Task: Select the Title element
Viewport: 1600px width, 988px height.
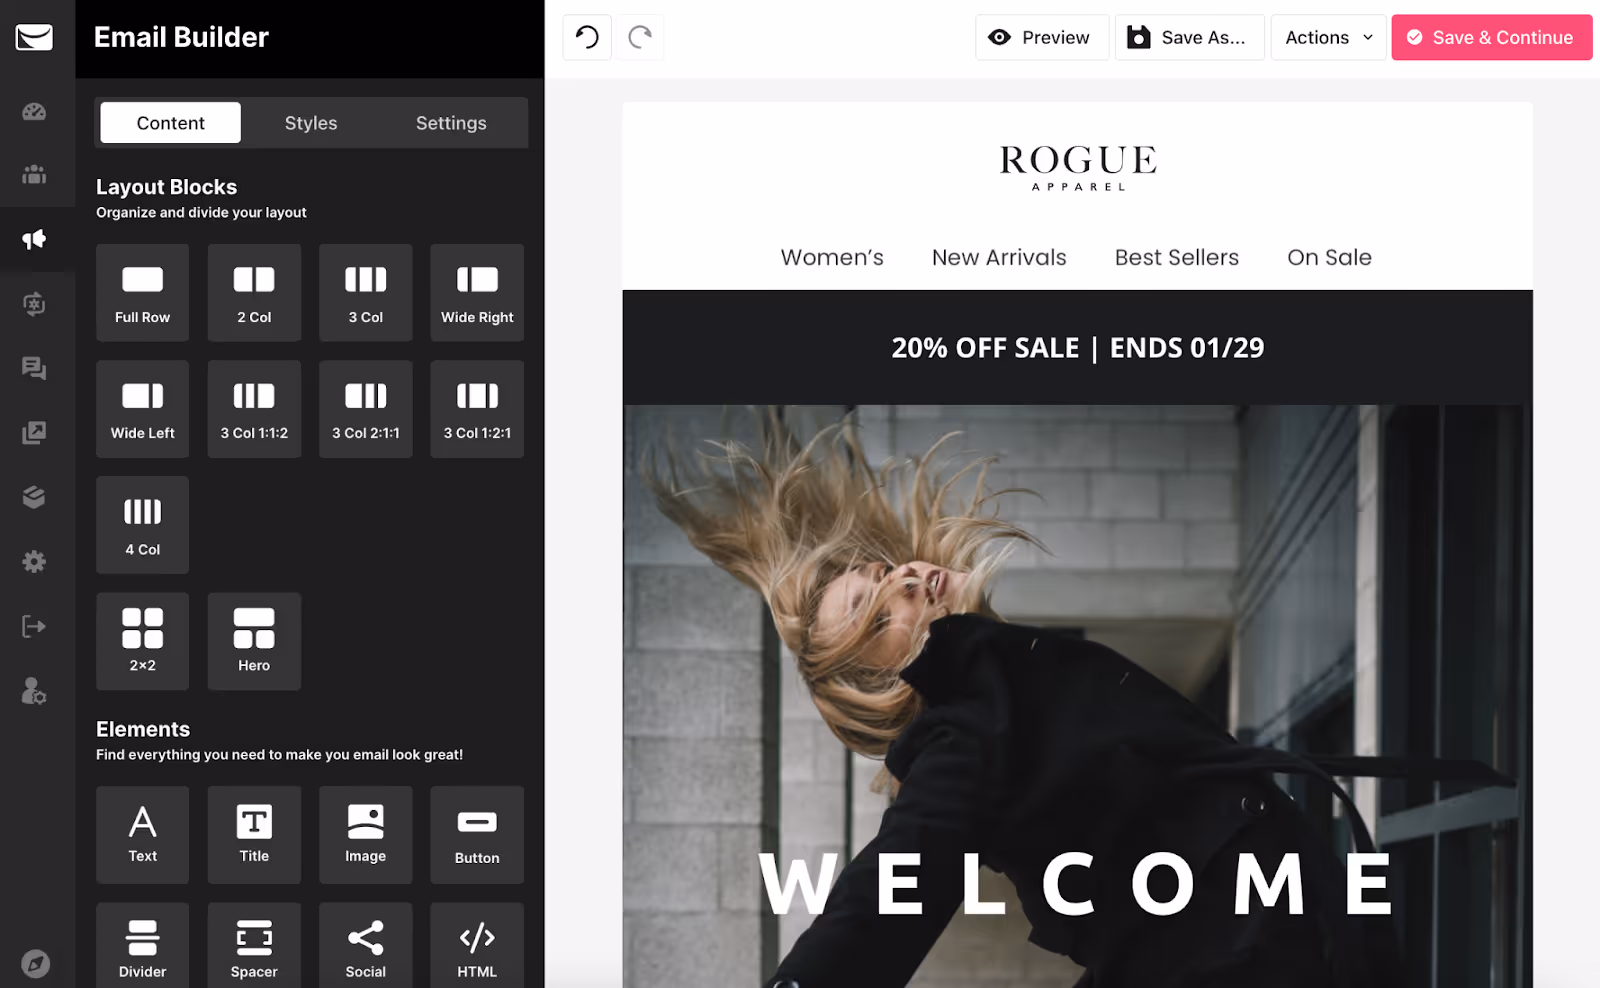Action: pyautogui.click(x=254, y=835)
